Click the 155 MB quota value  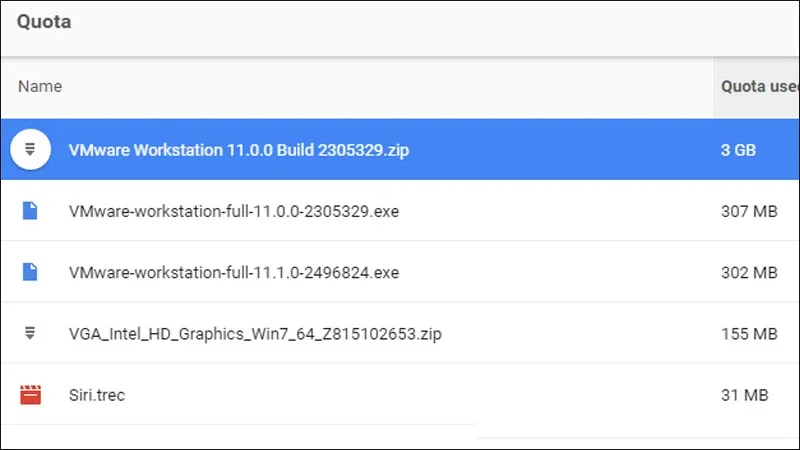(x=749, y=334)
